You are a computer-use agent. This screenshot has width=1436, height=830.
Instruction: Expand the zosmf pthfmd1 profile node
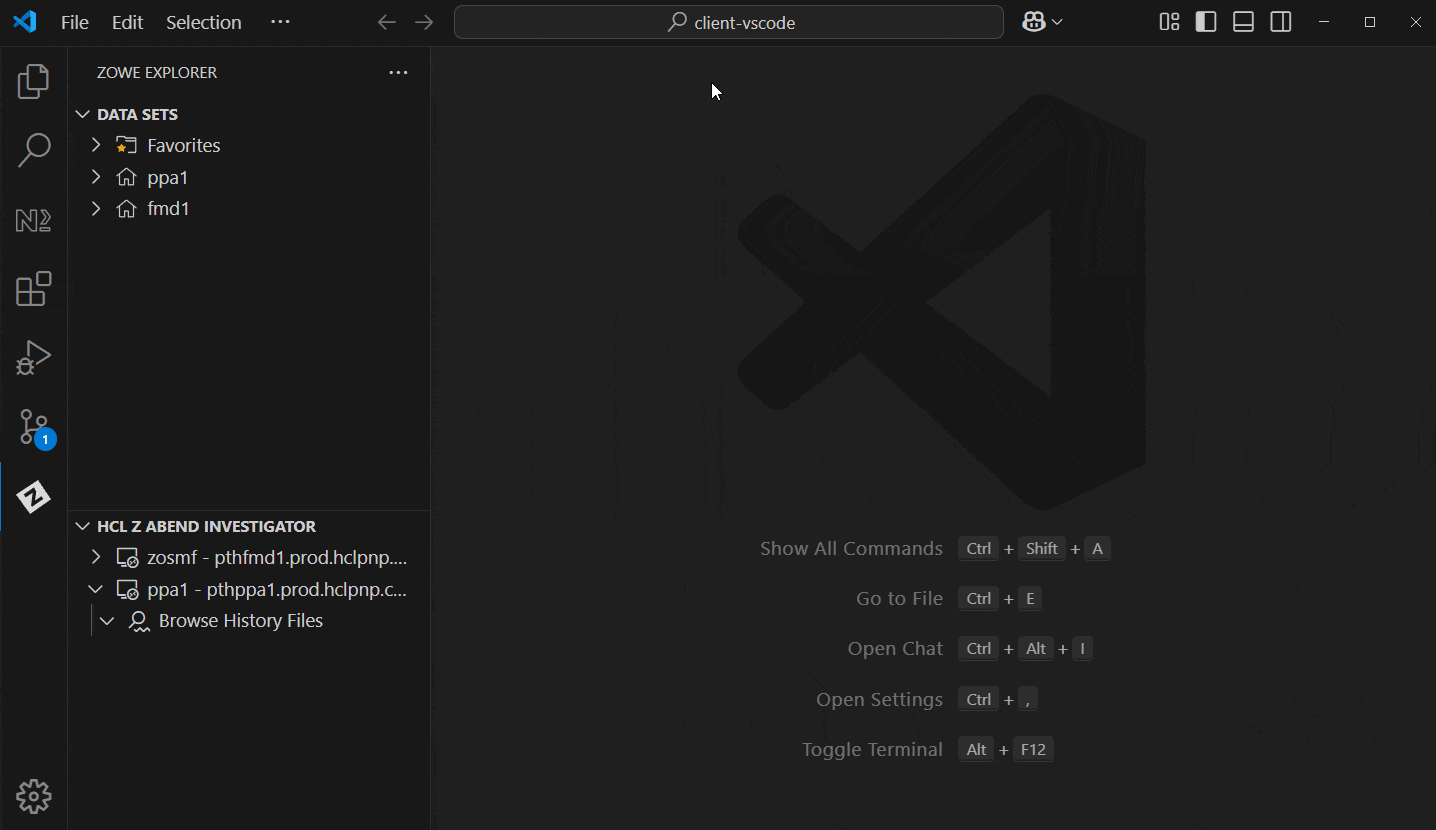point(96,557)
